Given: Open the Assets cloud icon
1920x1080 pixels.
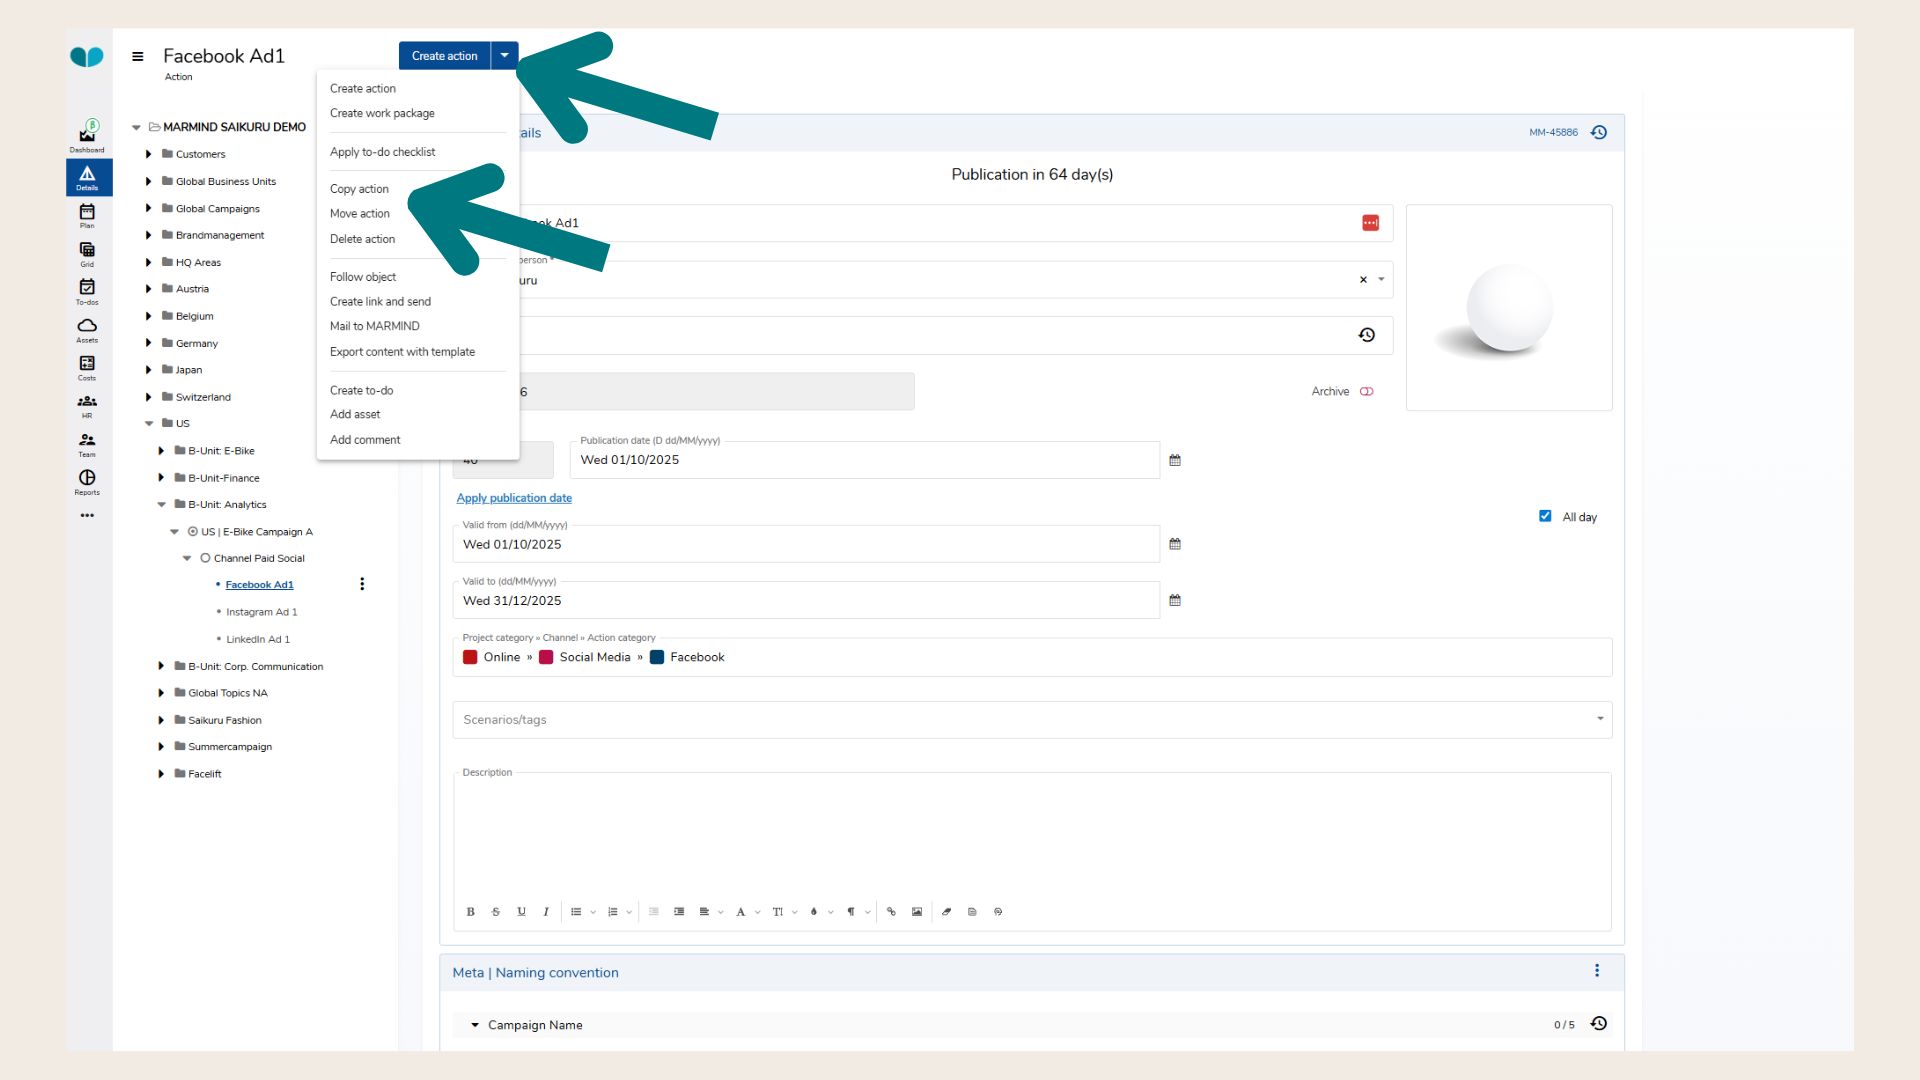Looking at the screenshot, I should pyautogui.click(x=87, y=327).
